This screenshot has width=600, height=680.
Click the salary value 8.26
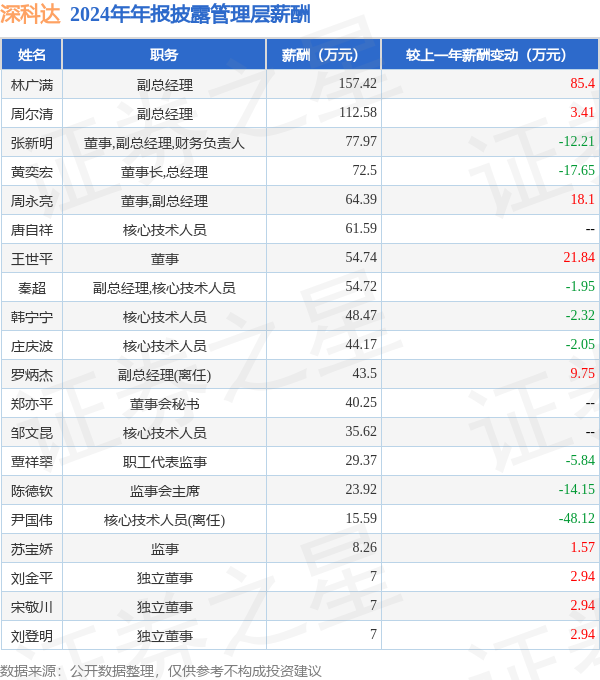tap(365, 547)
